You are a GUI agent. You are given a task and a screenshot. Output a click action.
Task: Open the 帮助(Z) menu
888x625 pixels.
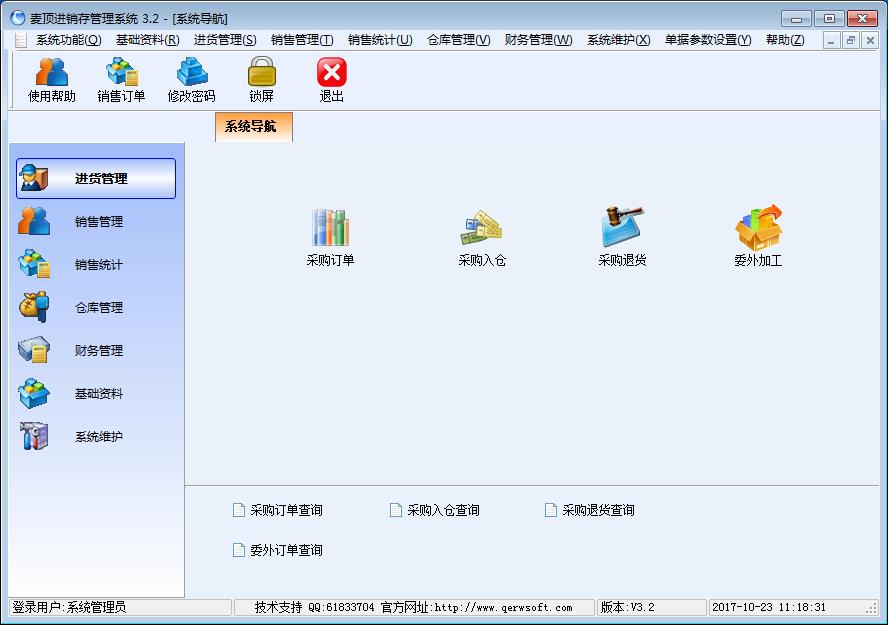click(x=785, y=40)
